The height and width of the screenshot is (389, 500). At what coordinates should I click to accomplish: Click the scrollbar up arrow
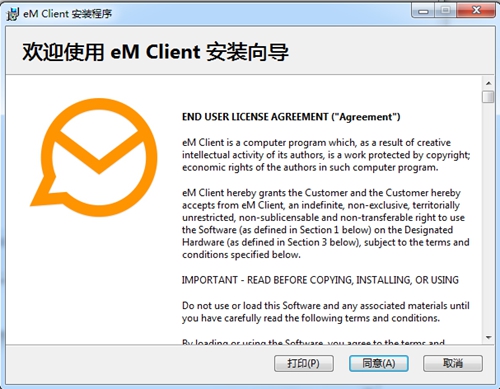(x=488, y=83)
